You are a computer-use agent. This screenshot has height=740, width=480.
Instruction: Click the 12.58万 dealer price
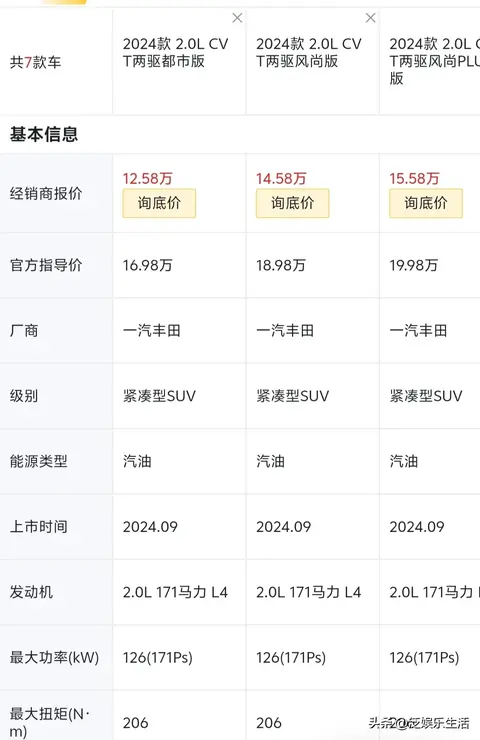148,178
